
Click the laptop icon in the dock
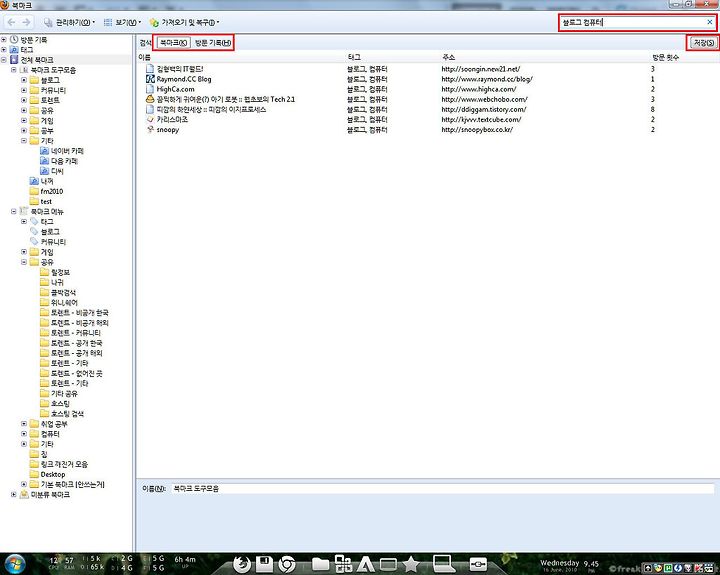coord(444,564)
